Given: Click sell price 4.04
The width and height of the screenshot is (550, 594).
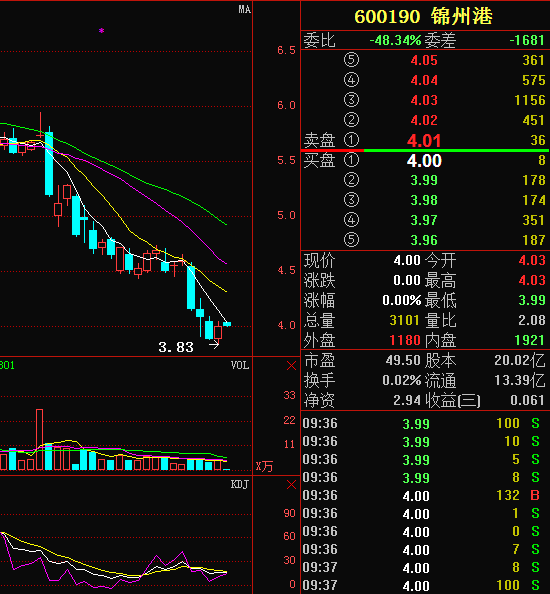Looking at the screenshot, I should coord(424,80).
